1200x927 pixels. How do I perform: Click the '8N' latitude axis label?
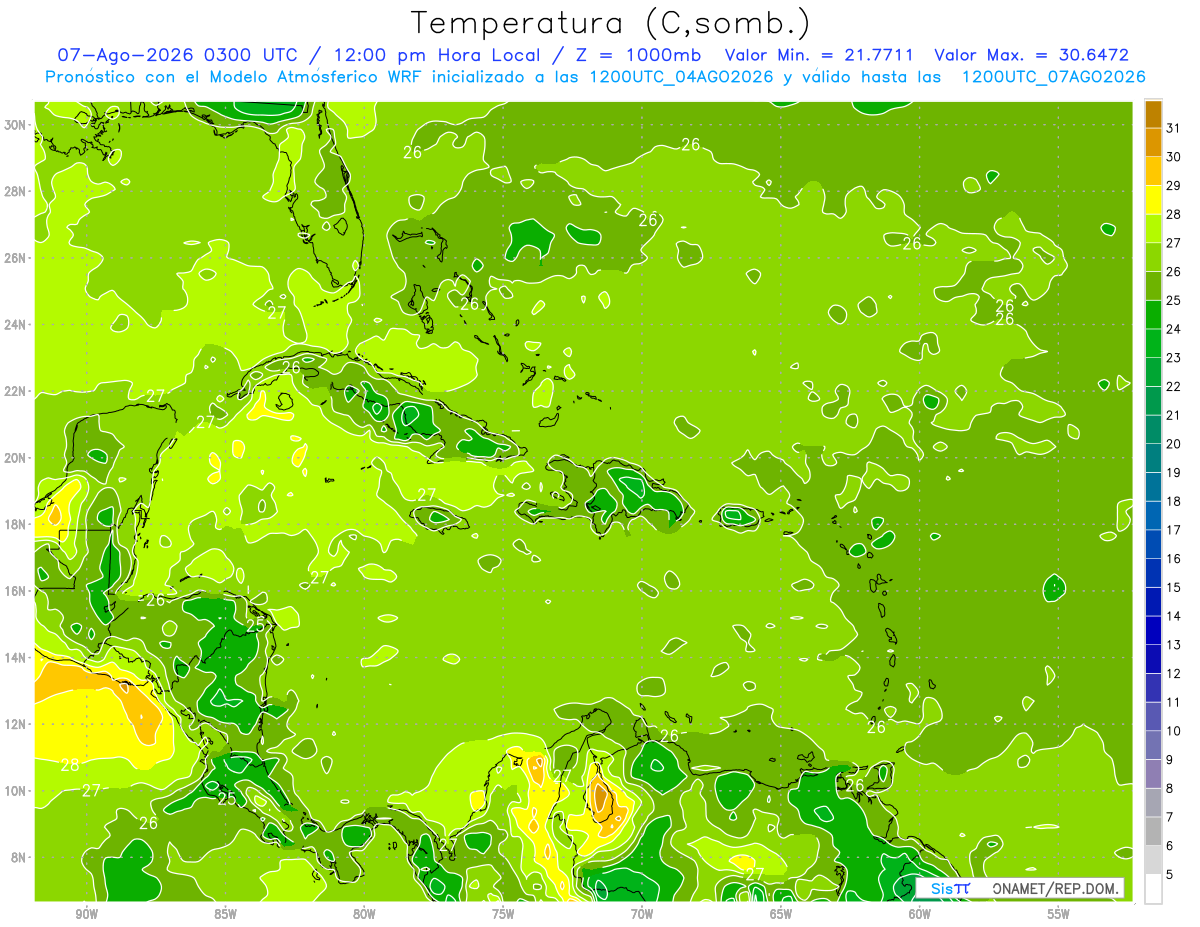click(x=18, y=857)
